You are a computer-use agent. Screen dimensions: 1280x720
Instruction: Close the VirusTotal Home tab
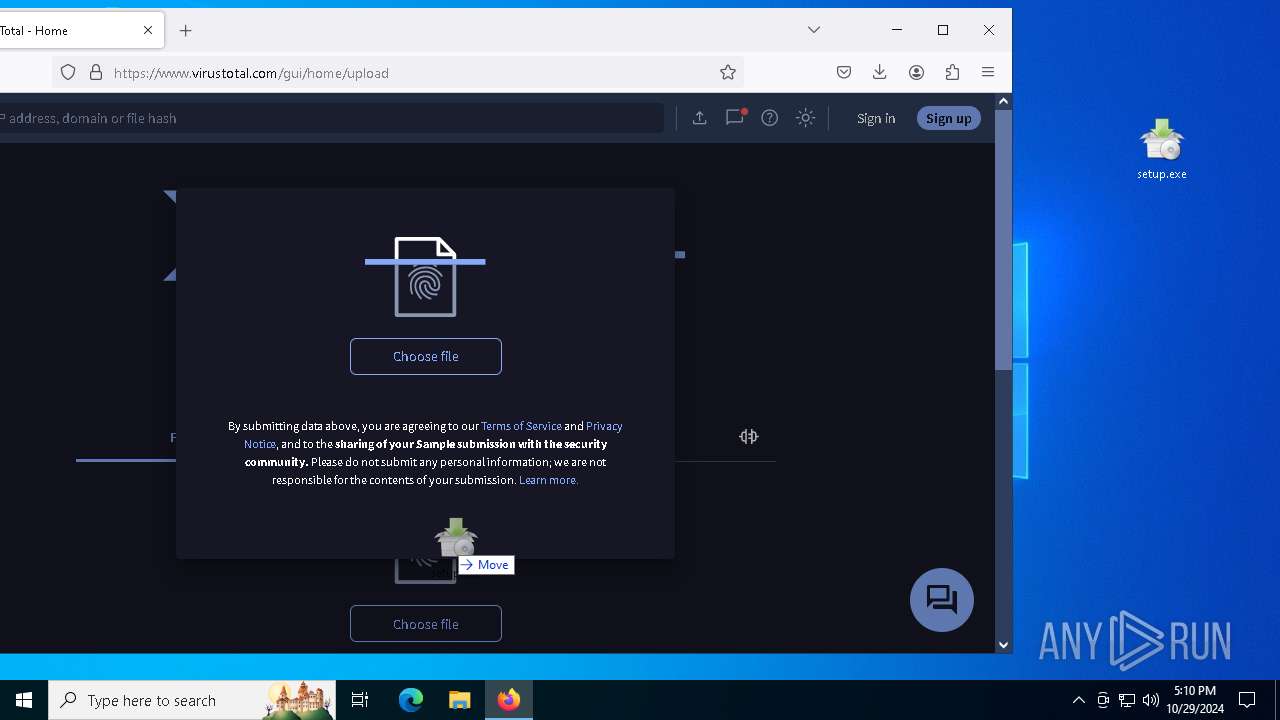tap(148, 30)
